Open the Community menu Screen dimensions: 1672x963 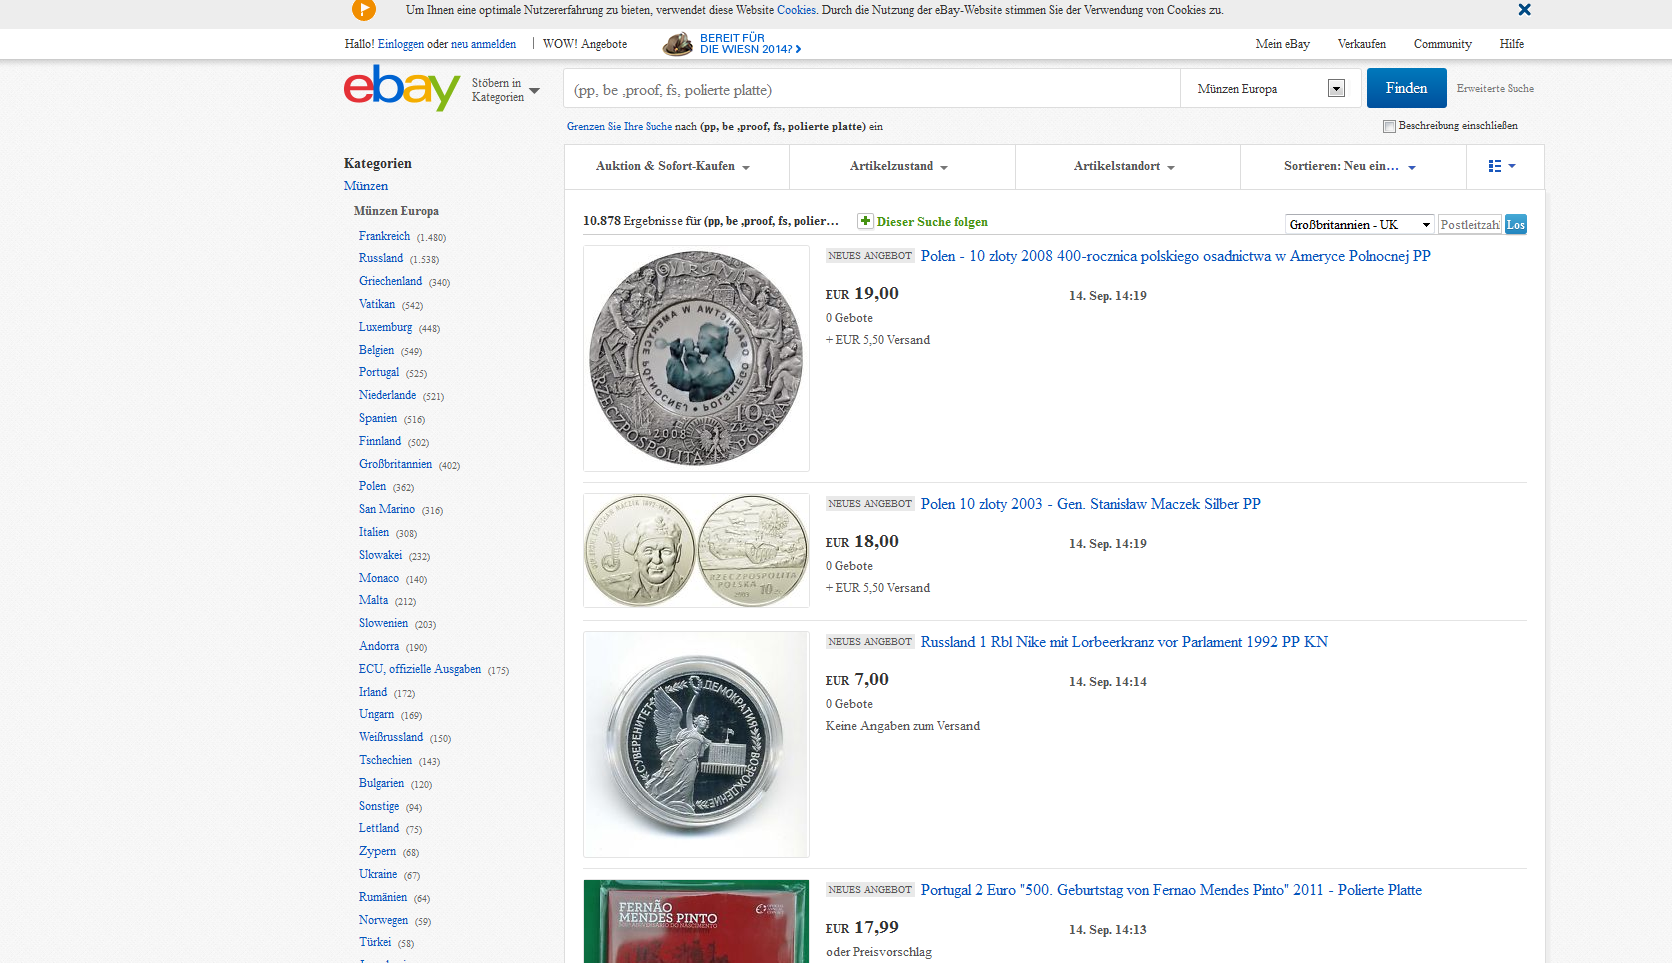(1442, 44)
